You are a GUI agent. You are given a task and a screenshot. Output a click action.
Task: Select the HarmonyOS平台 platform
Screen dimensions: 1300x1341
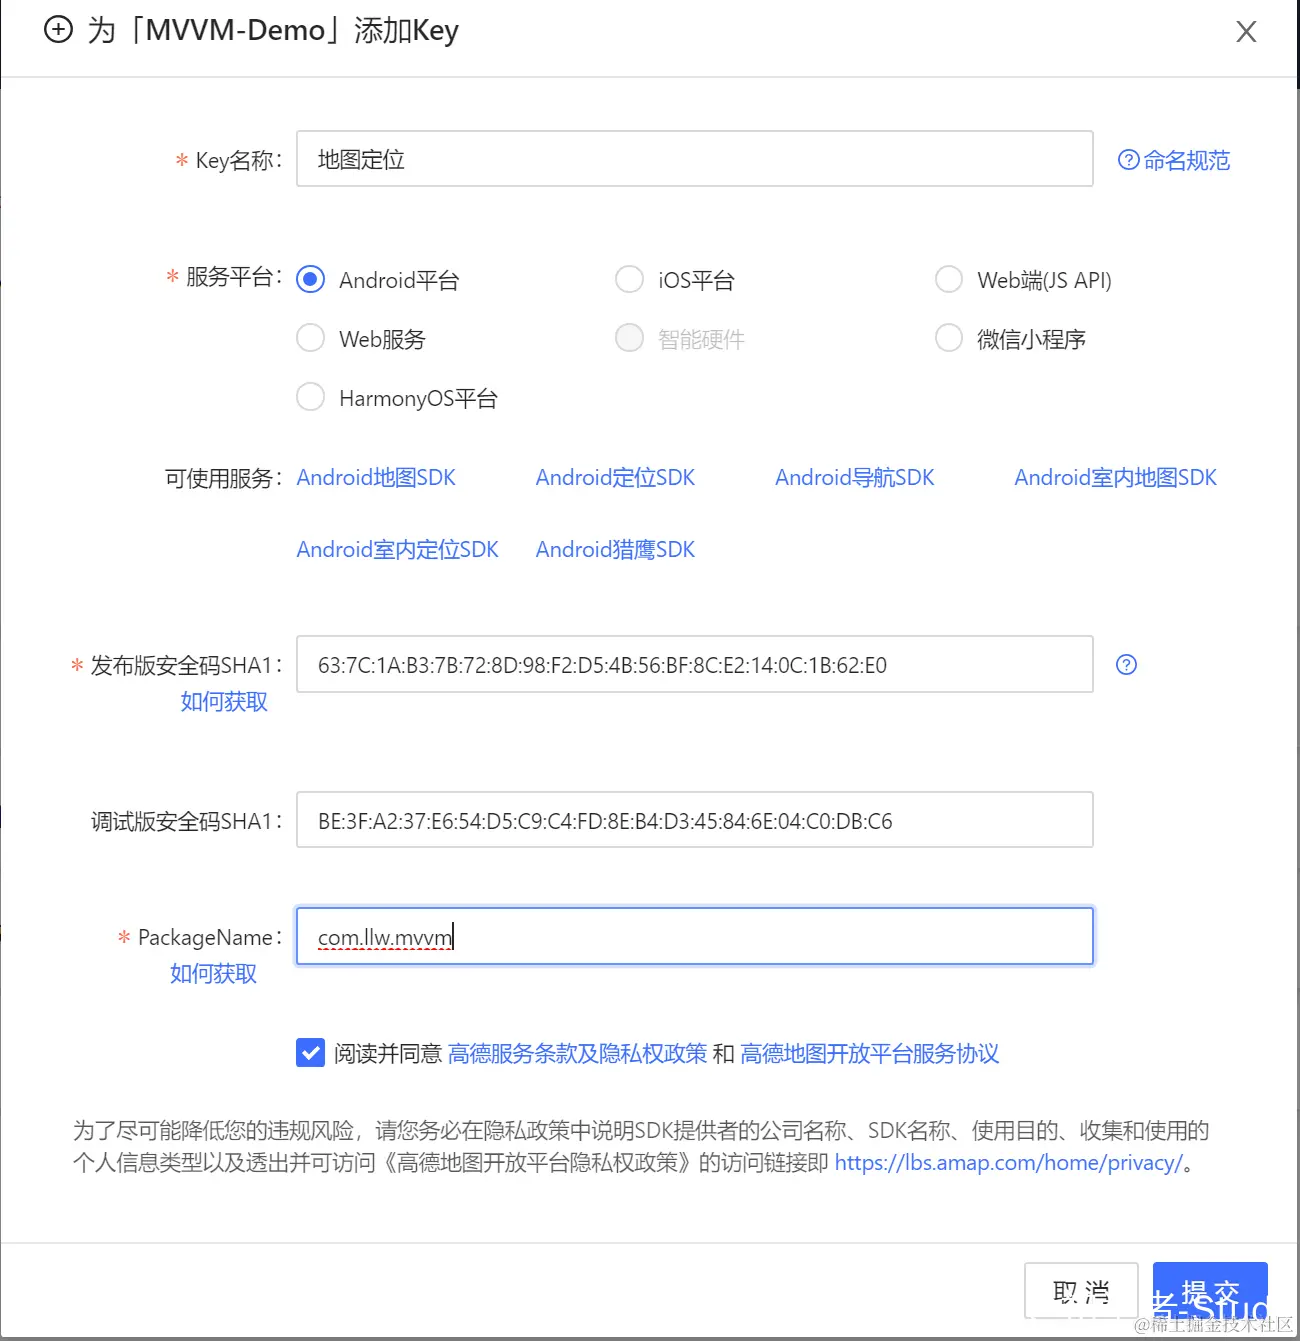tap(310, 397)
